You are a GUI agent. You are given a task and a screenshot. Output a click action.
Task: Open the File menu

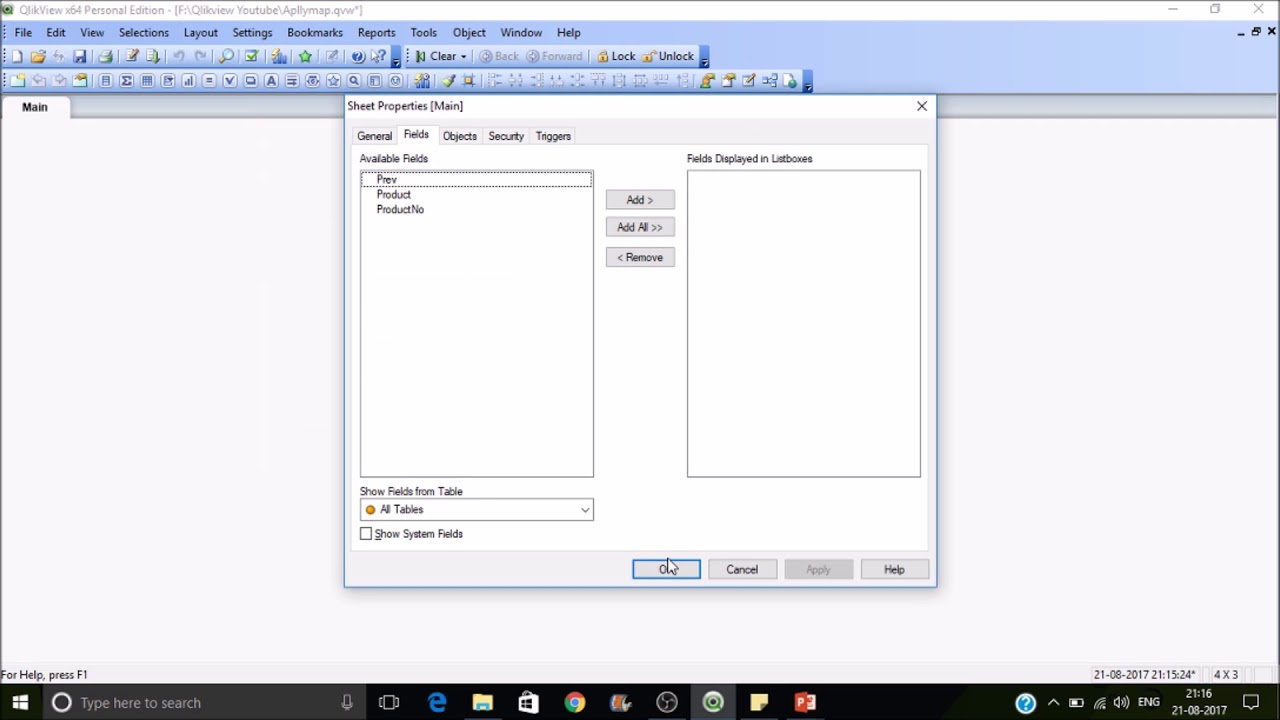pos(23,32)
